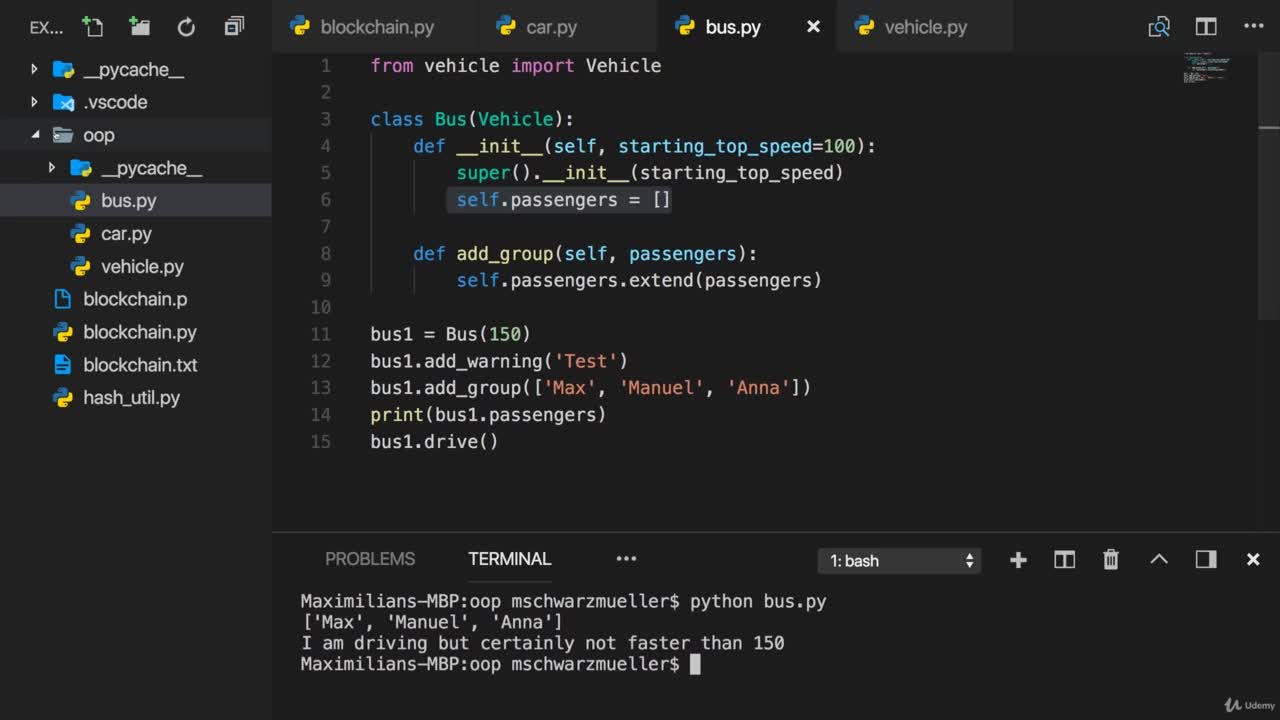Screen dimensions: 1280x720
Task: Move the panel to the right side
Action: pos(1206,560)
